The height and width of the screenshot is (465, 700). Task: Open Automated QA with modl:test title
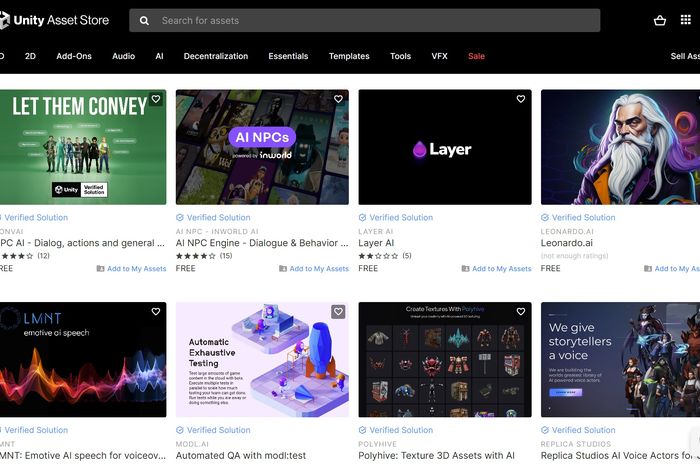241,456
